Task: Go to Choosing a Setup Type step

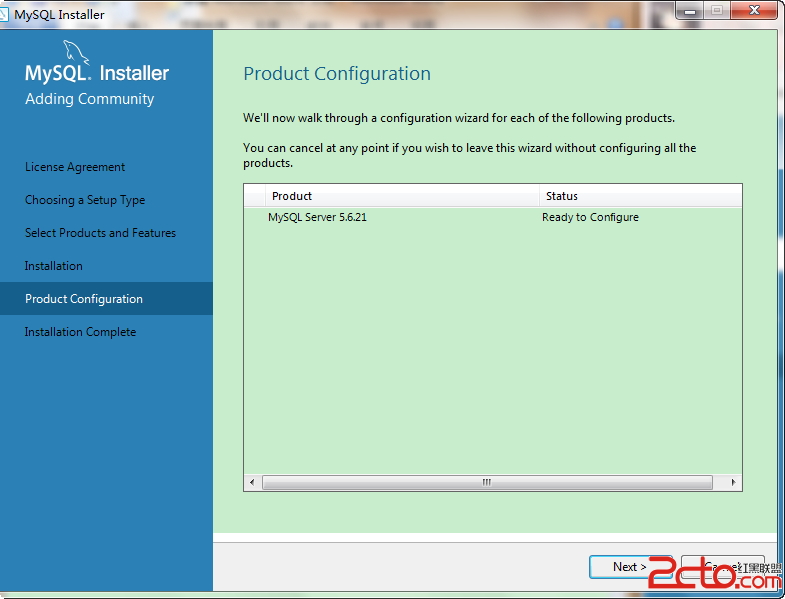Action: tap(85, 200)
